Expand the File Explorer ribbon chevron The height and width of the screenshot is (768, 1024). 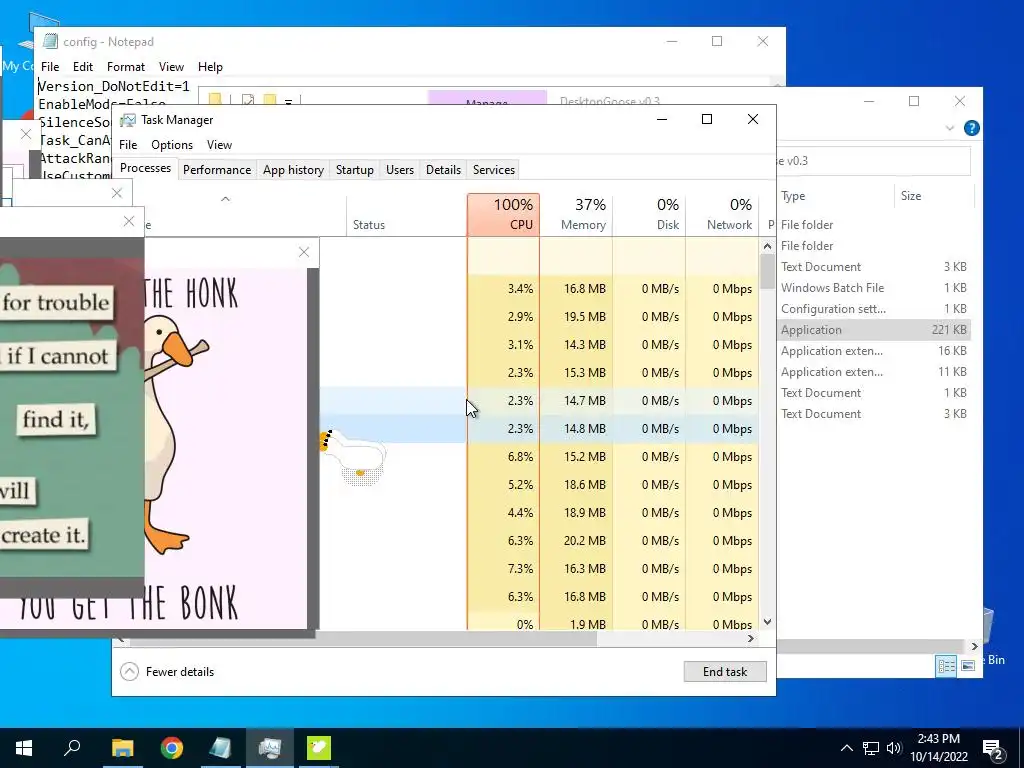950,128
